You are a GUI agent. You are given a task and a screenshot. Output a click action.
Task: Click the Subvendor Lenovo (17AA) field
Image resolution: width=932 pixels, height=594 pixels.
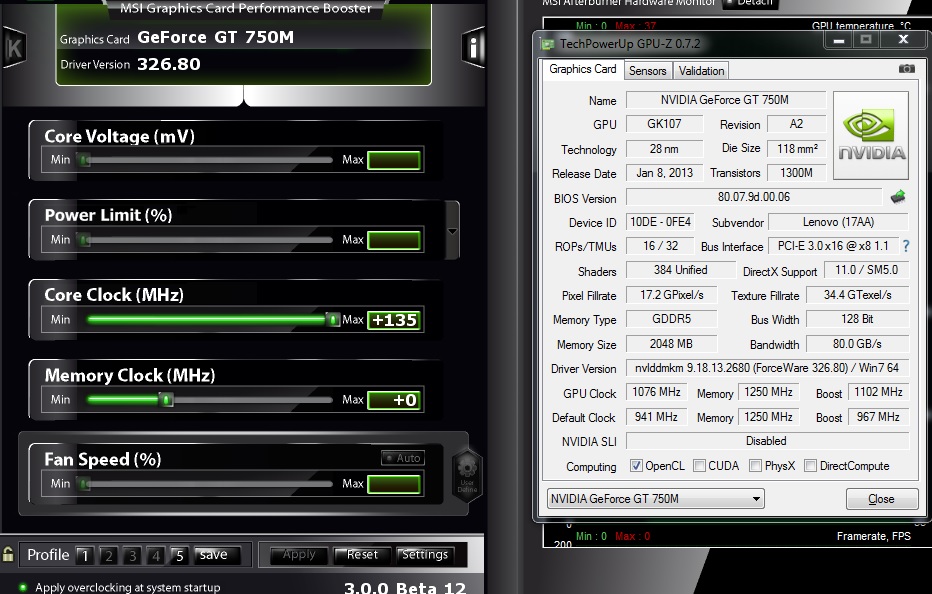[838, 222]
